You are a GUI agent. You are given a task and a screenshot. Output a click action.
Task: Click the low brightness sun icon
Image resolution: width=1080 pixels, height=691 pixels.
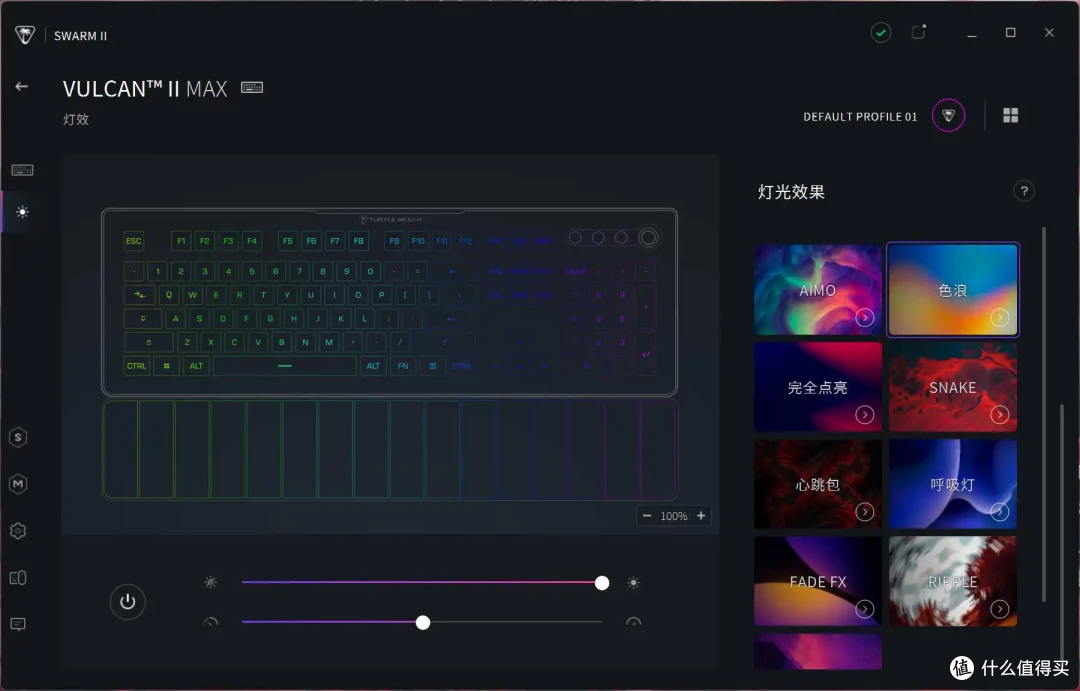point(211,582)
